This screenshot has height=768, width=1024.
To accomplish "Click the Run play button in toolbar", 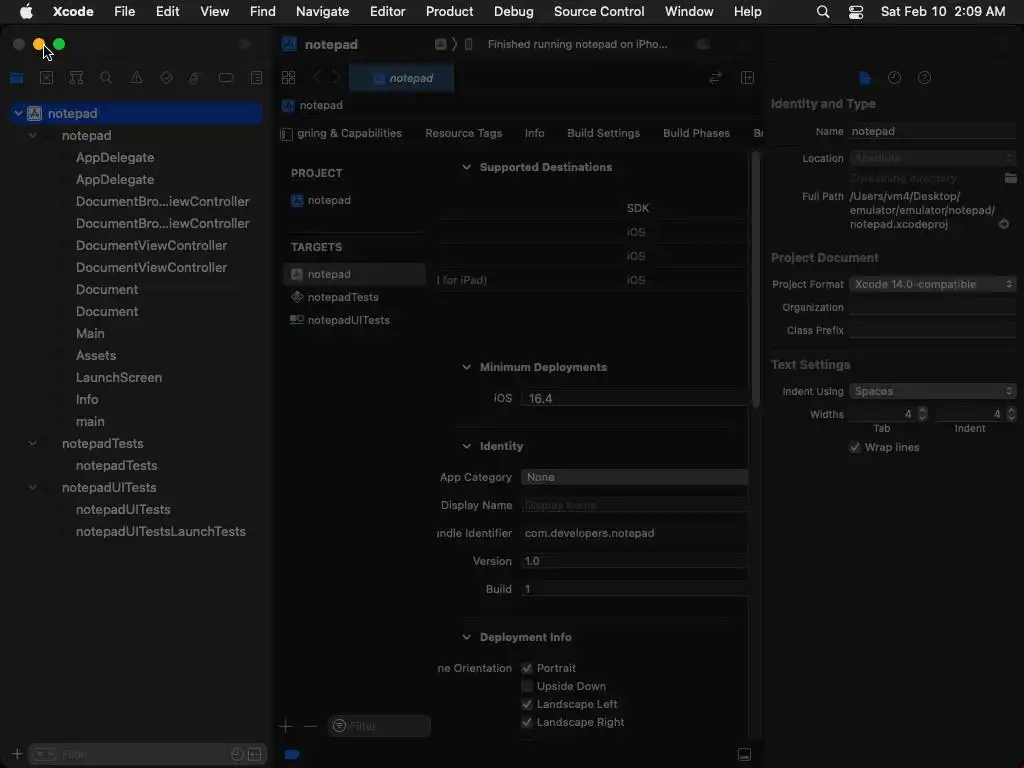I will tap(246, 44).
